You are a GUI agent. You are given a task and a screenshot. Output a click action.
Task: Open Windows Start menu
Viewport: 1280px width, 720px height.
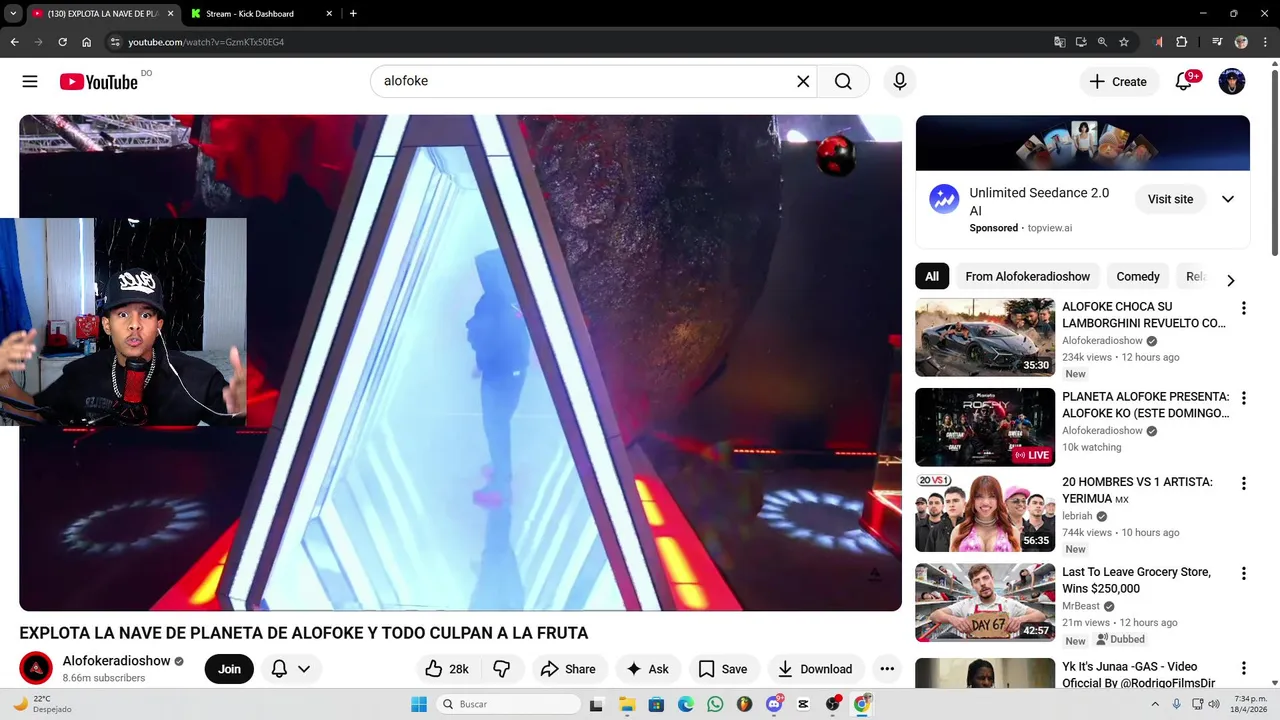pyautogui.click(x=419, y=704)
